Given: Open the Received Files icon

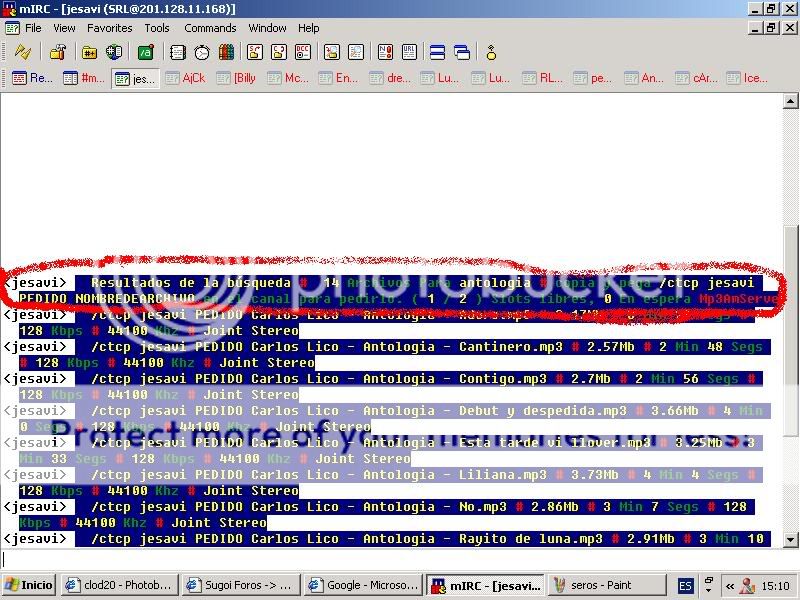Looking at the screenshot, I should point(332,52).
